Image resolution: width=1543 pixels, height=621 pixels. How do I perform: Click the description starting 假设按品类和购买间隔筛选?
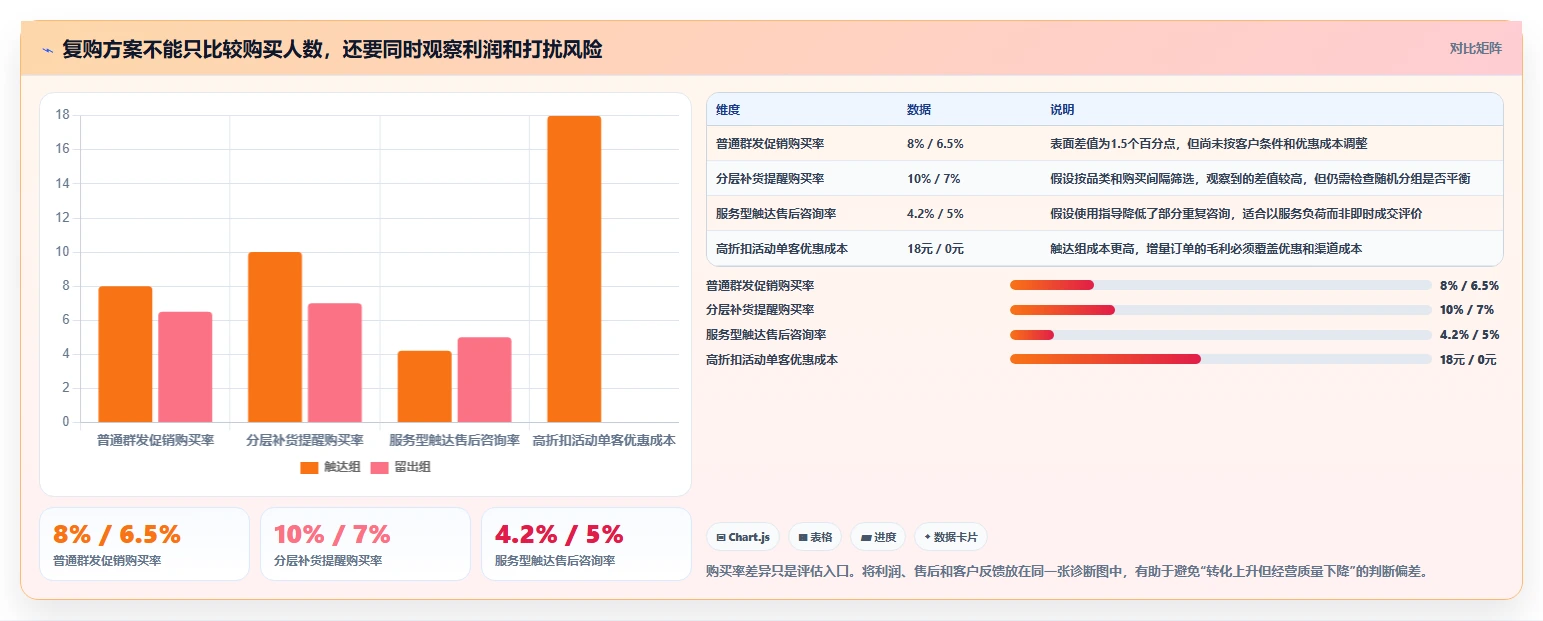1260,178
